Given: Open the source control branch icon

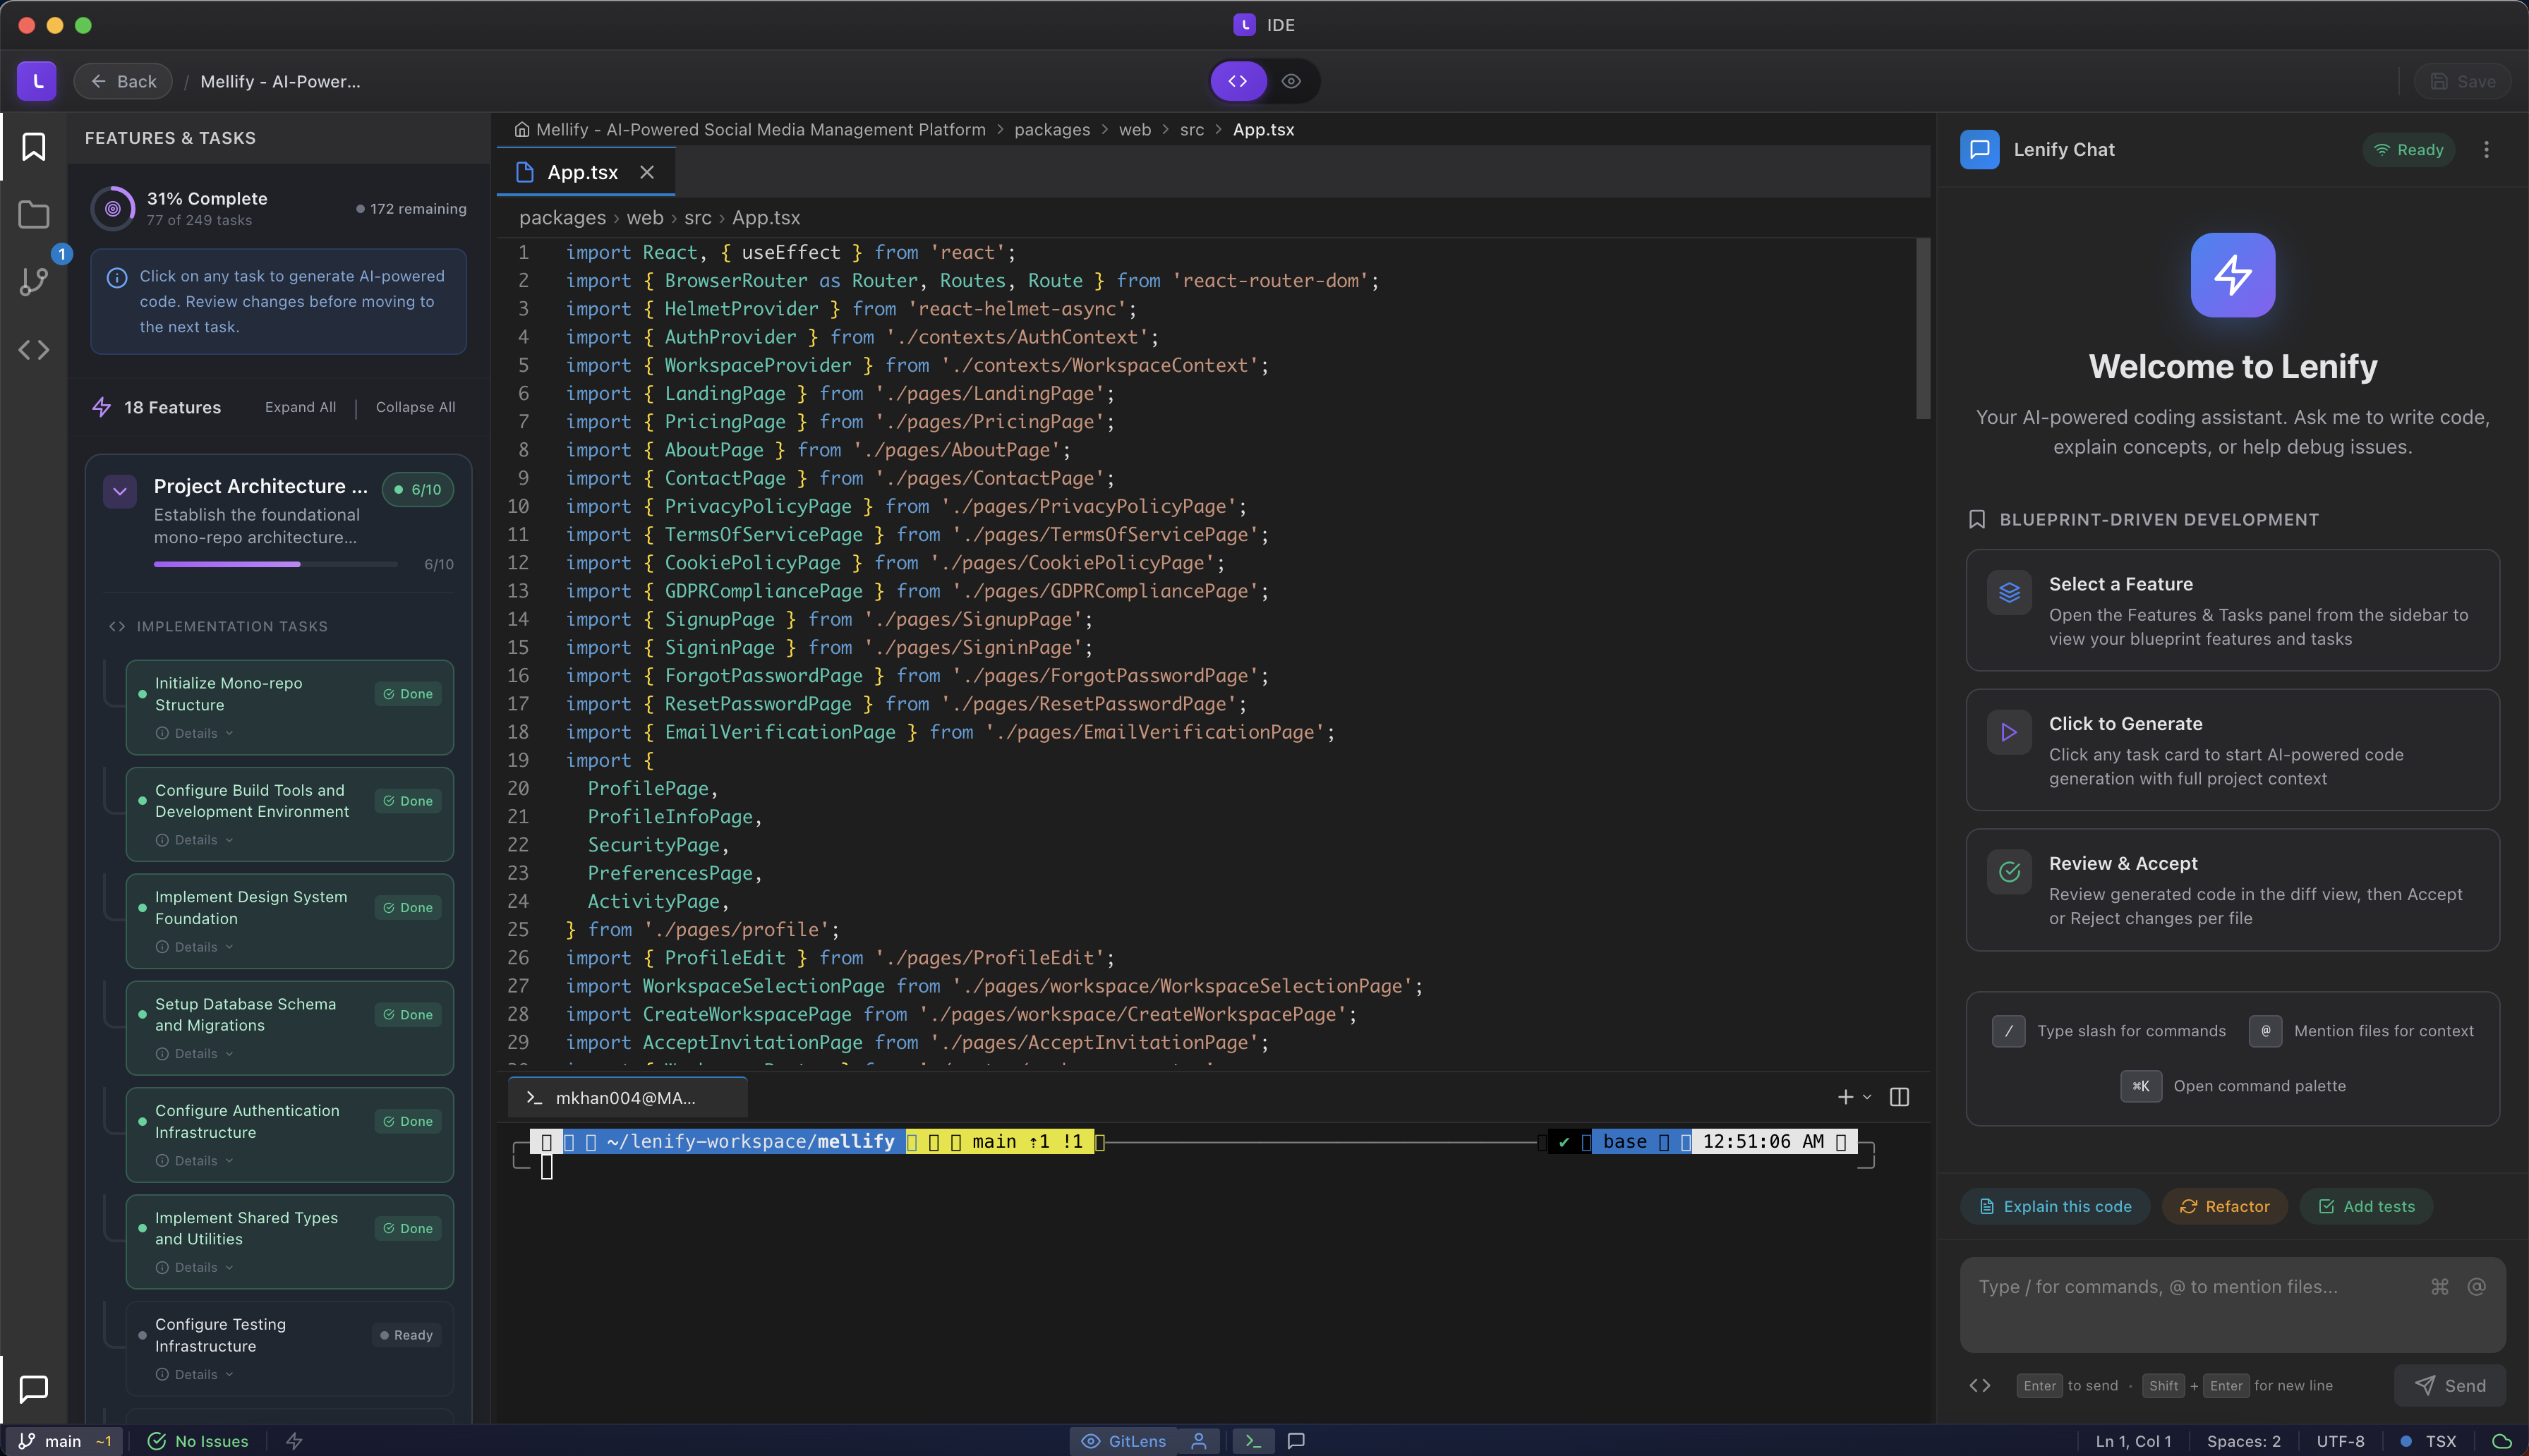Looking at the screenshot, I should (x=34, y=282).
